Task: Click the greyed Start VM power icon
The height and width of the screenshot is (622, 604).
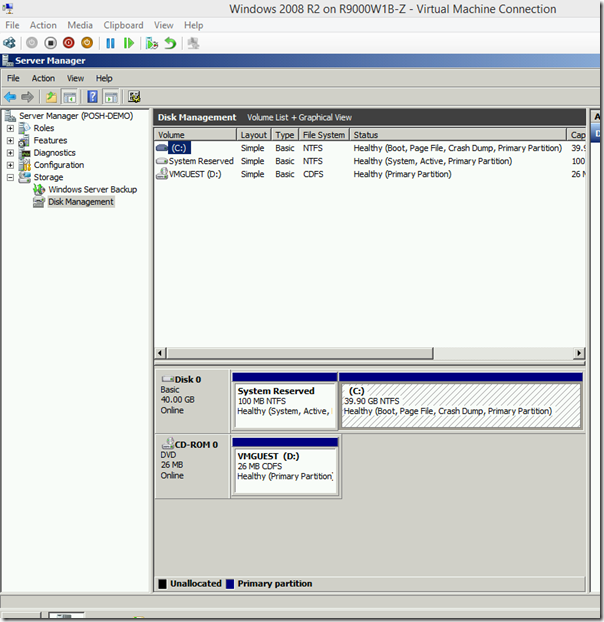Action: coord(32,43)
